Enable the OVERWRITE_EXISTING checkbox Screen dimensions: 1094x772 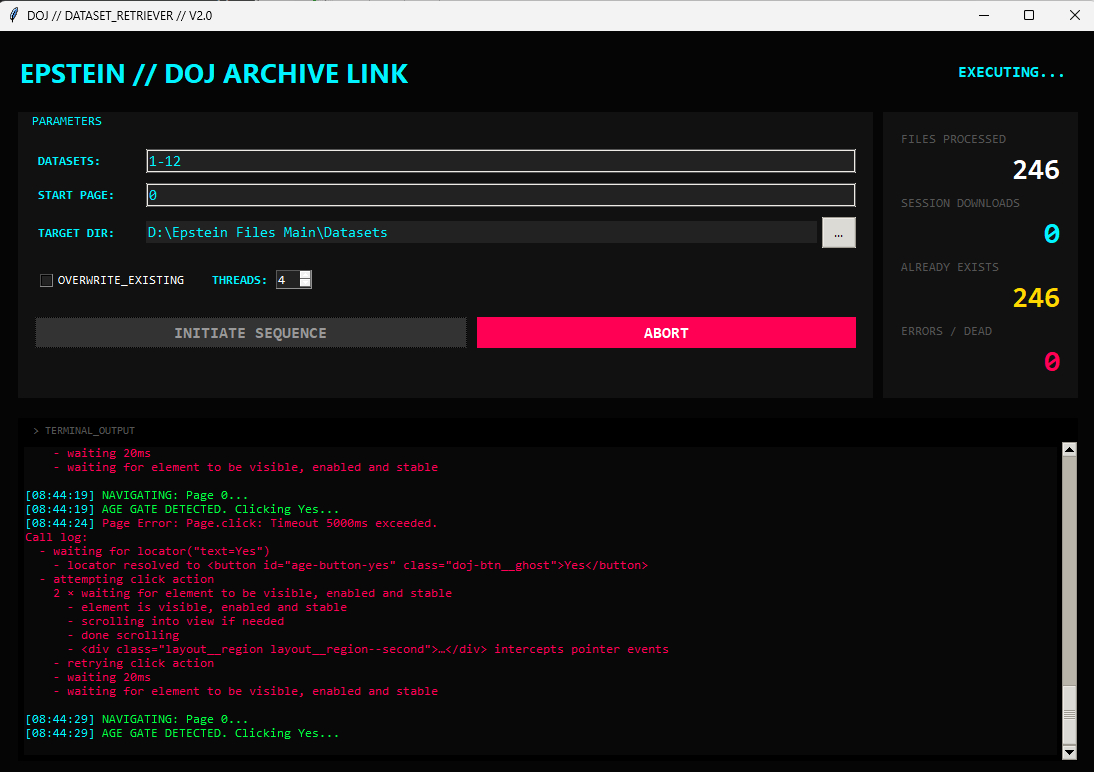(46, 281)
